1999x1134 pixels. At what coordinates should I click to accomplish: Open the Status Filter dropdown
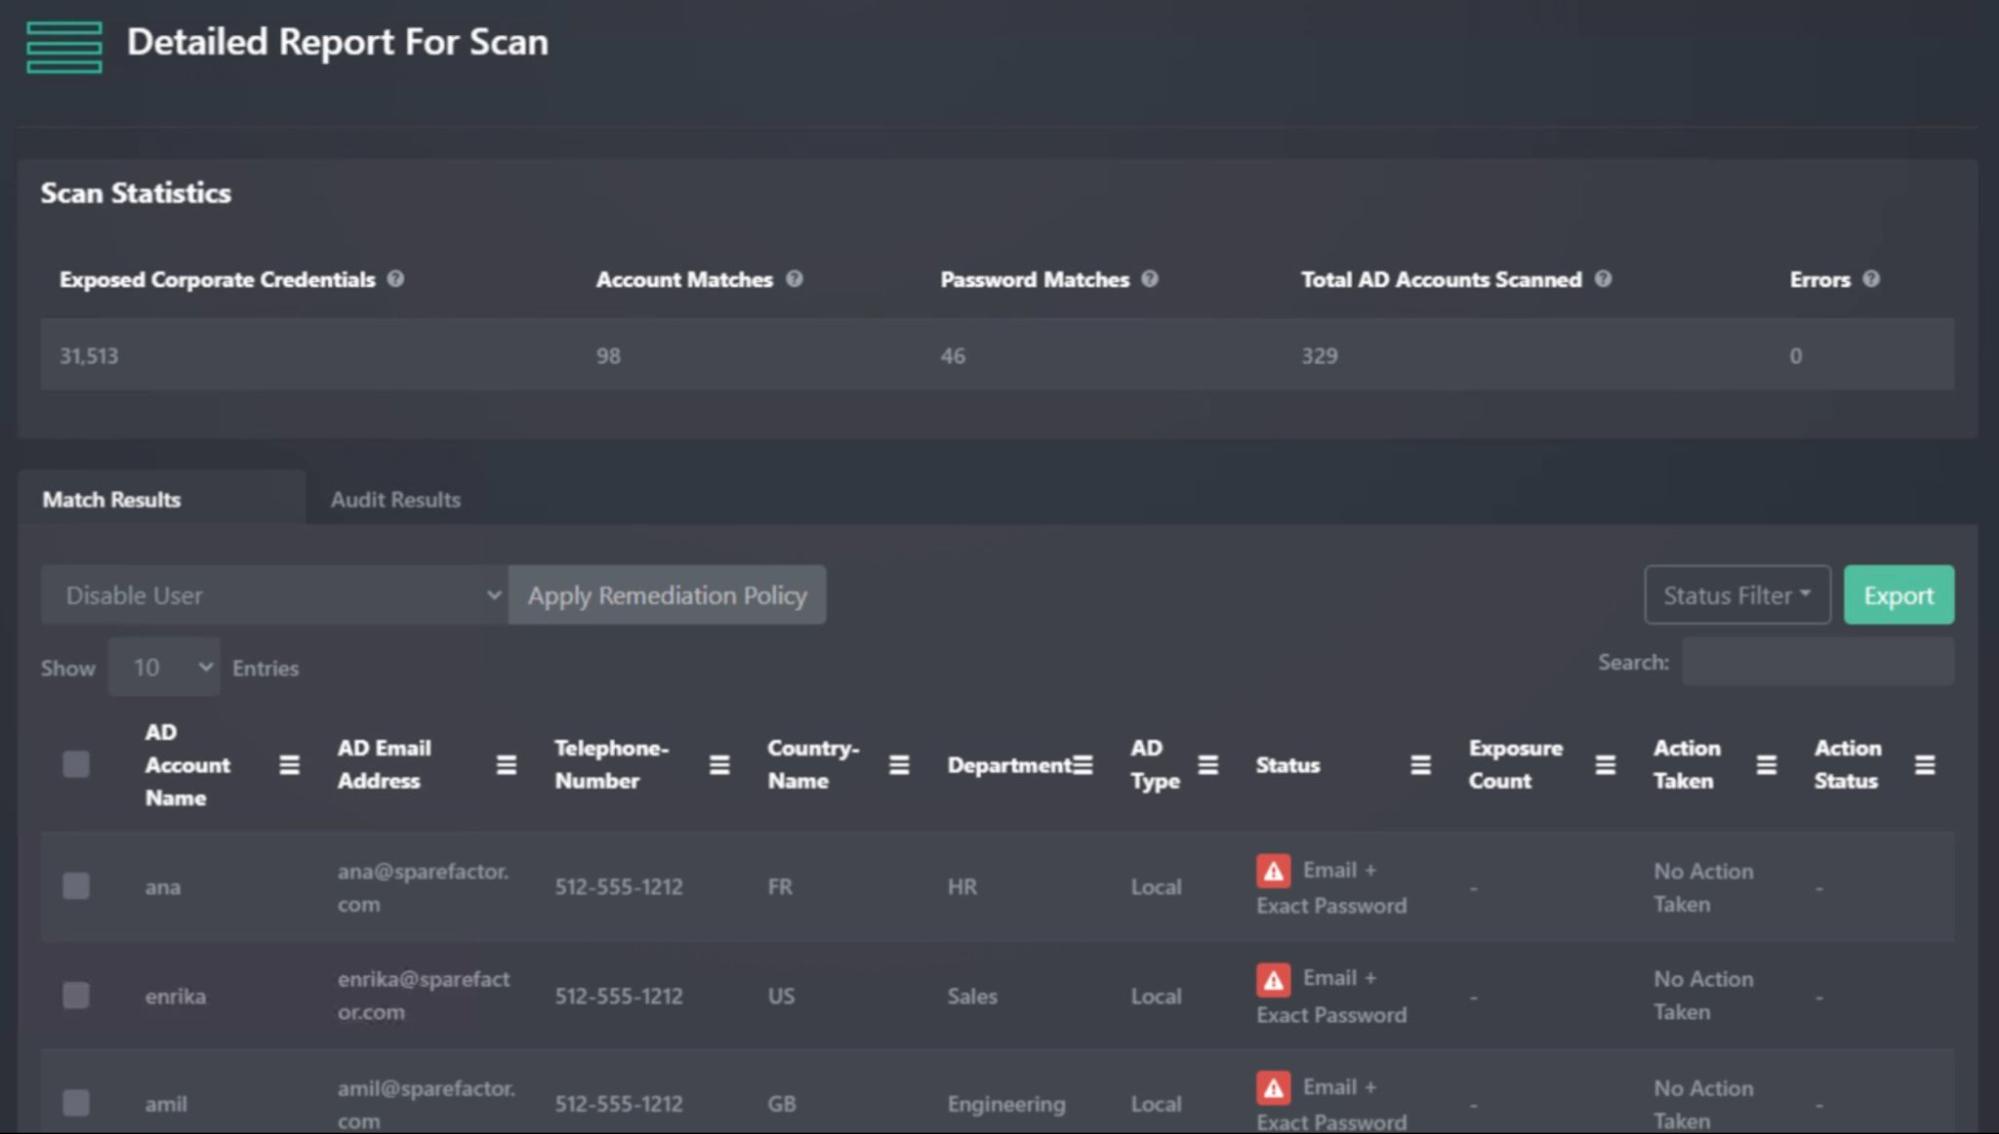1737,594
